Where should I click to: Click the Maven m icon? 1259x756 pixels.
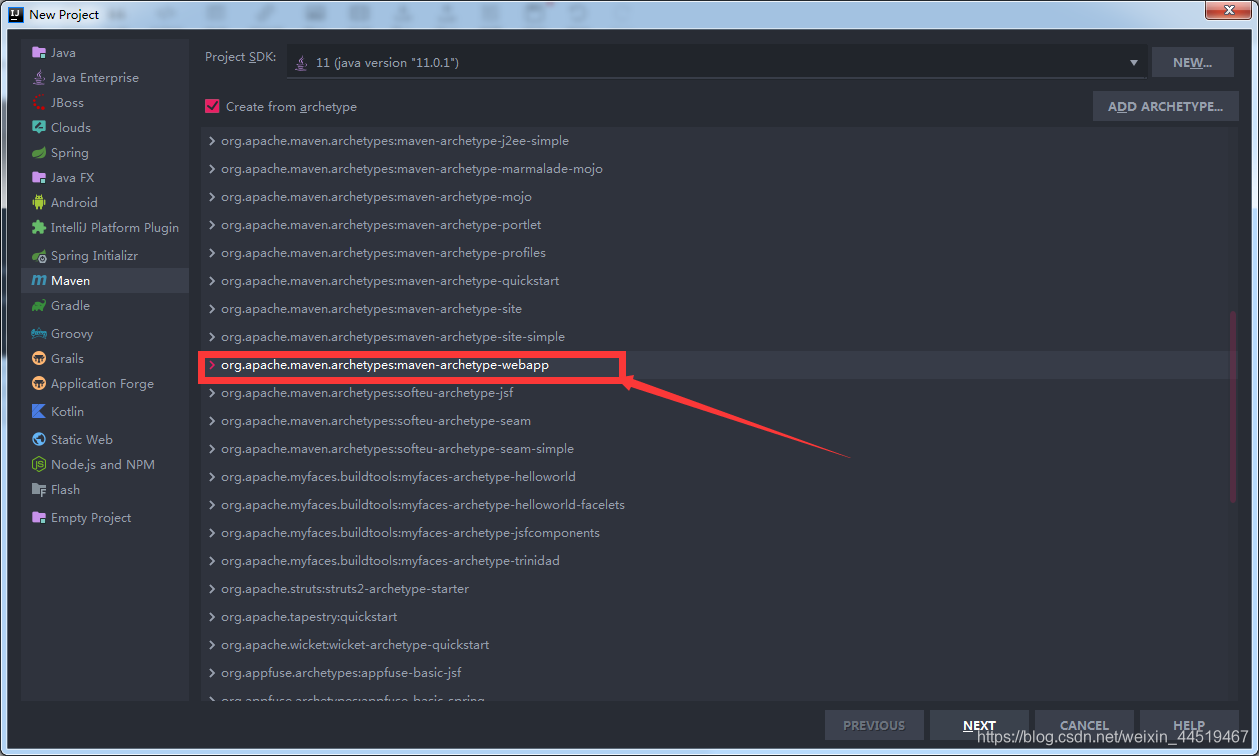point(39,281)
